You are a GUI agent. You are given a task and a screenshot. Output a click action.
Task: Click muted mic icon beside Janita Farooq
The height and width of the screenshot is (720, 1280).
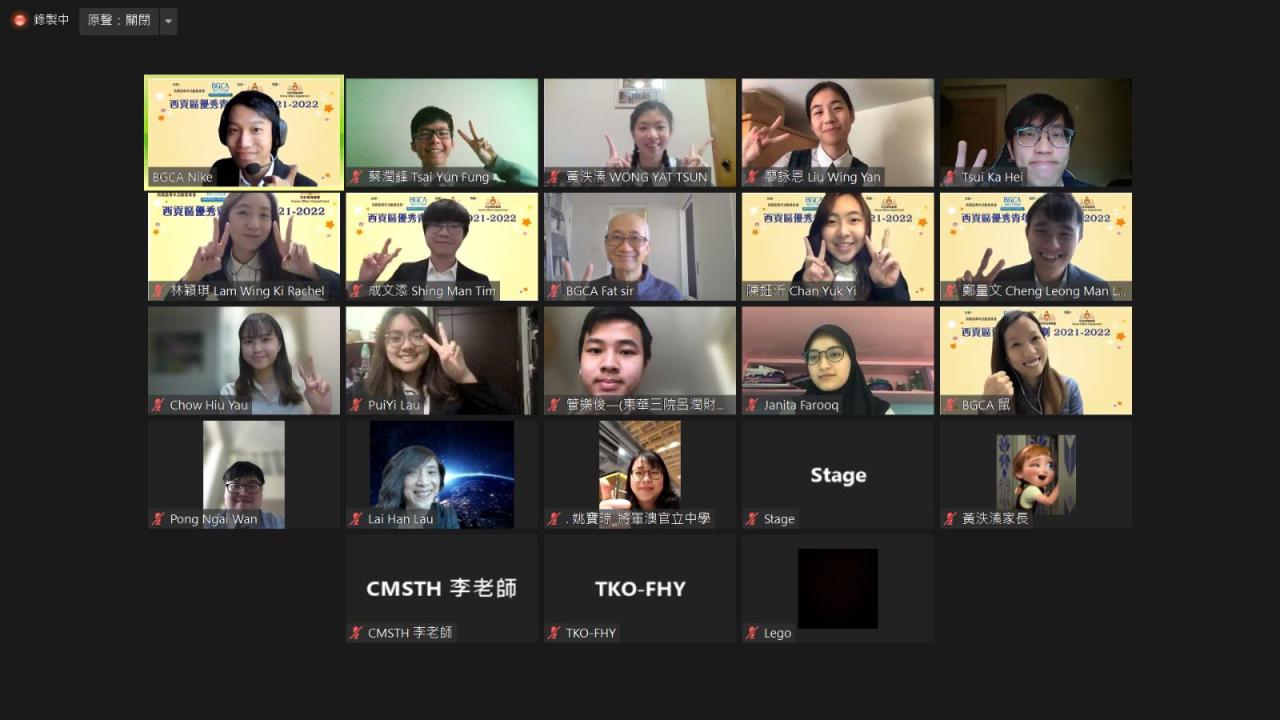[x=752, y=405]
